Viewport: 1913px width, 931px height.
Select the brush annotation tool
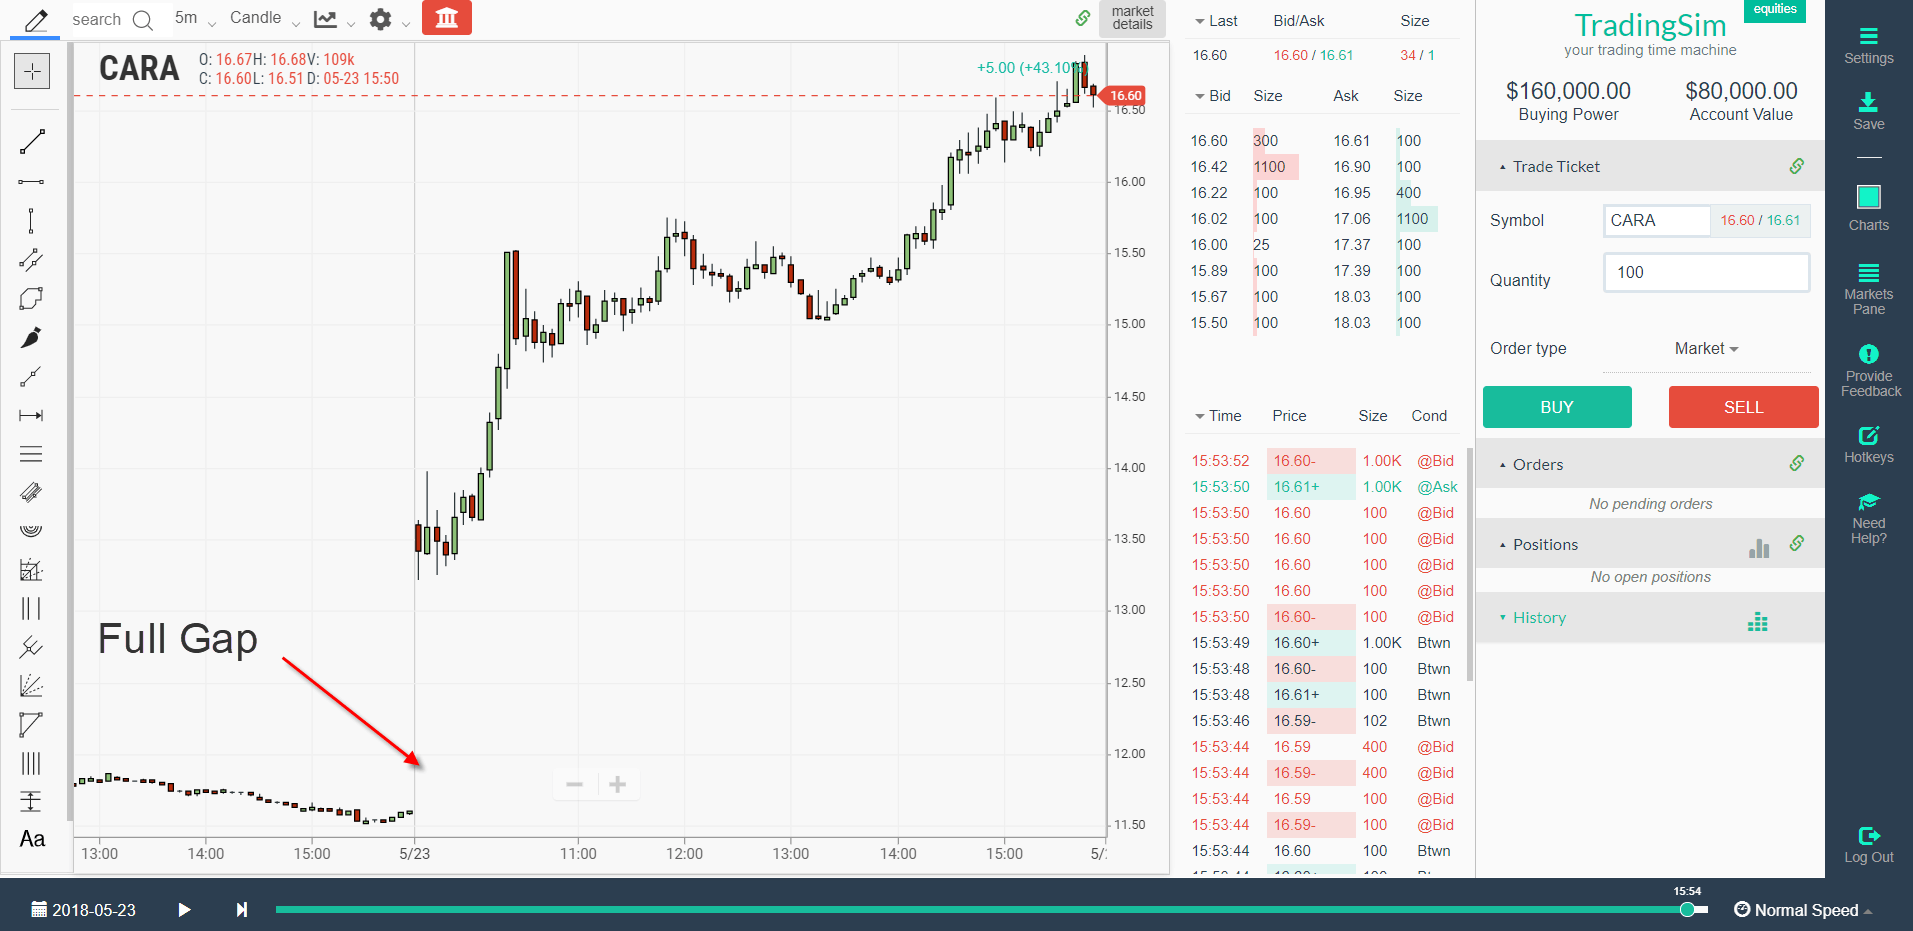tap(31, 337)
